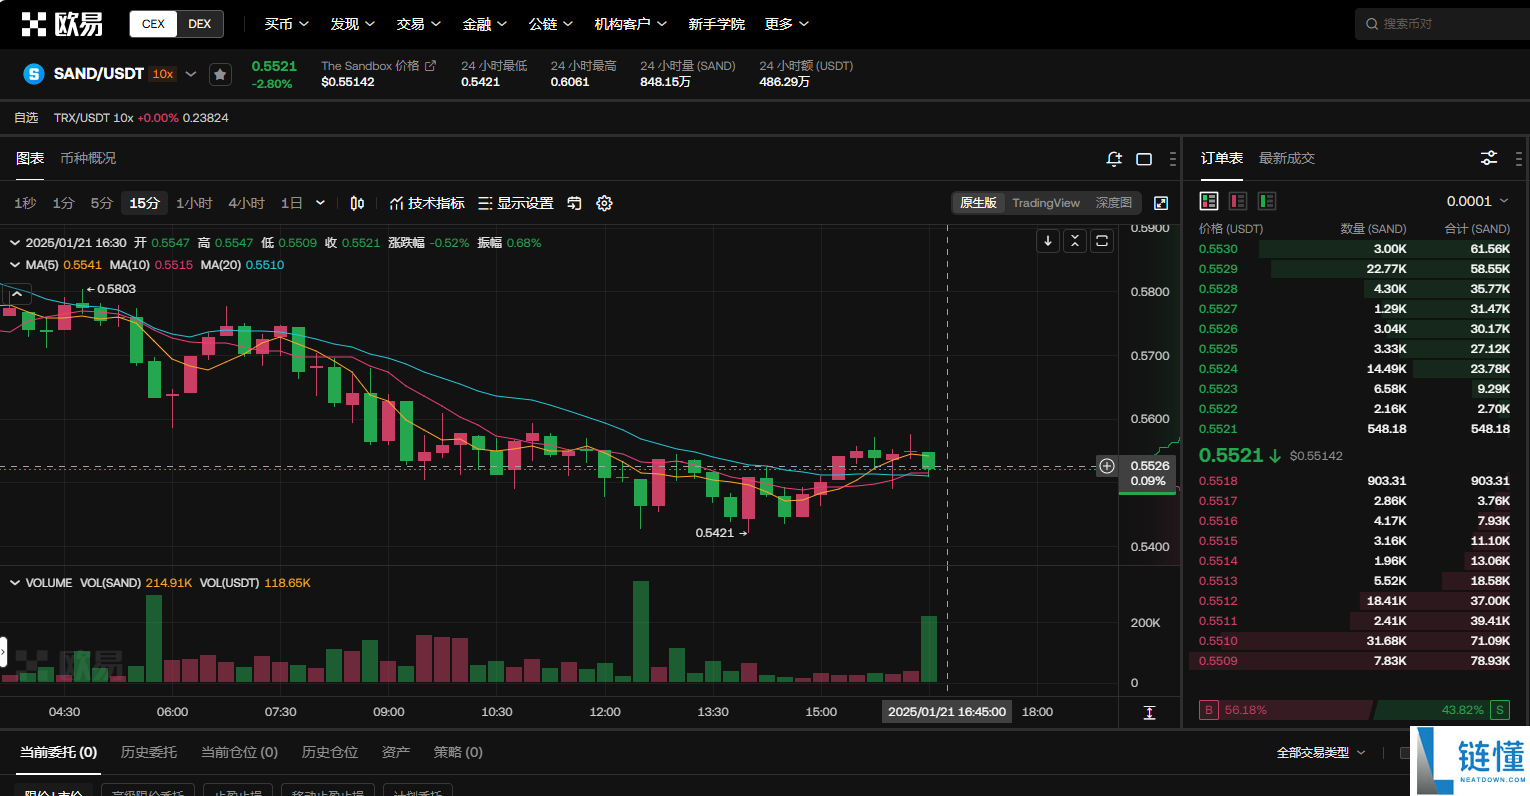Open the chart settings gear icon
This screenshot has width=1530, height=796.
coord(604,203)
